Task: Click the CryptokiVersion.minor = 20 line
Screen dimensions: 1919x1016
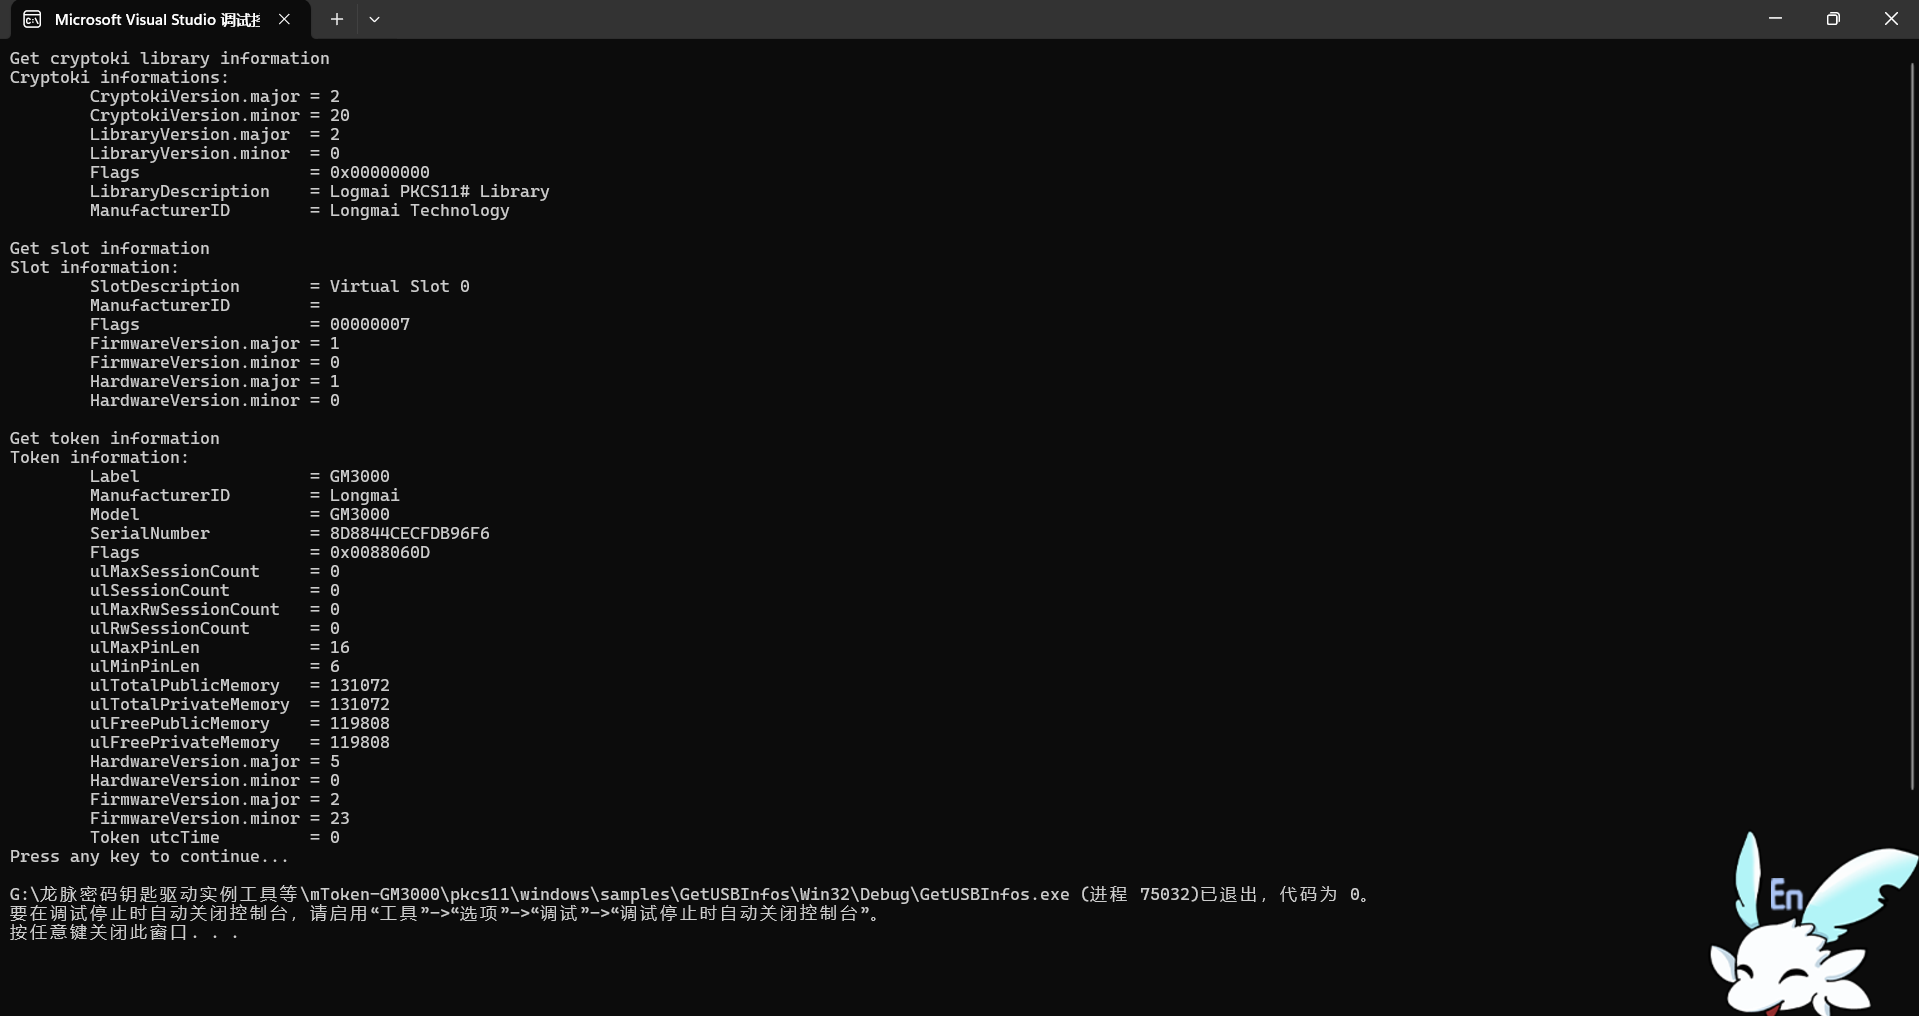Action: click(x=220, y=115)
